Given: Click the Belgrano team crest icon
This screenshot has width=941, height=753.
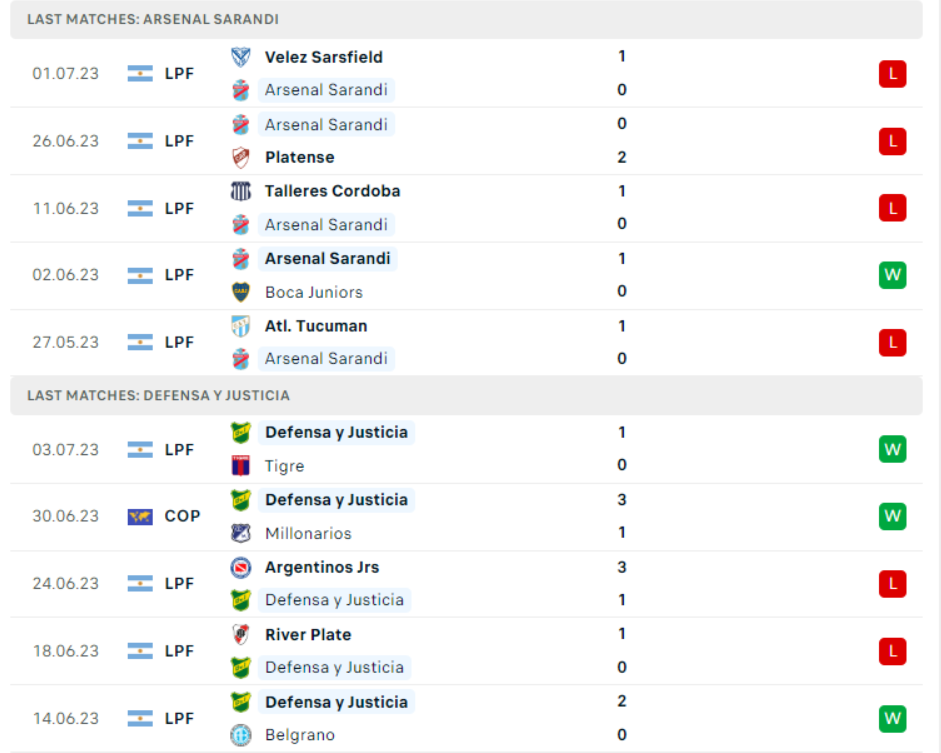Looking at the screenshot, I should [x=241, y=735].
